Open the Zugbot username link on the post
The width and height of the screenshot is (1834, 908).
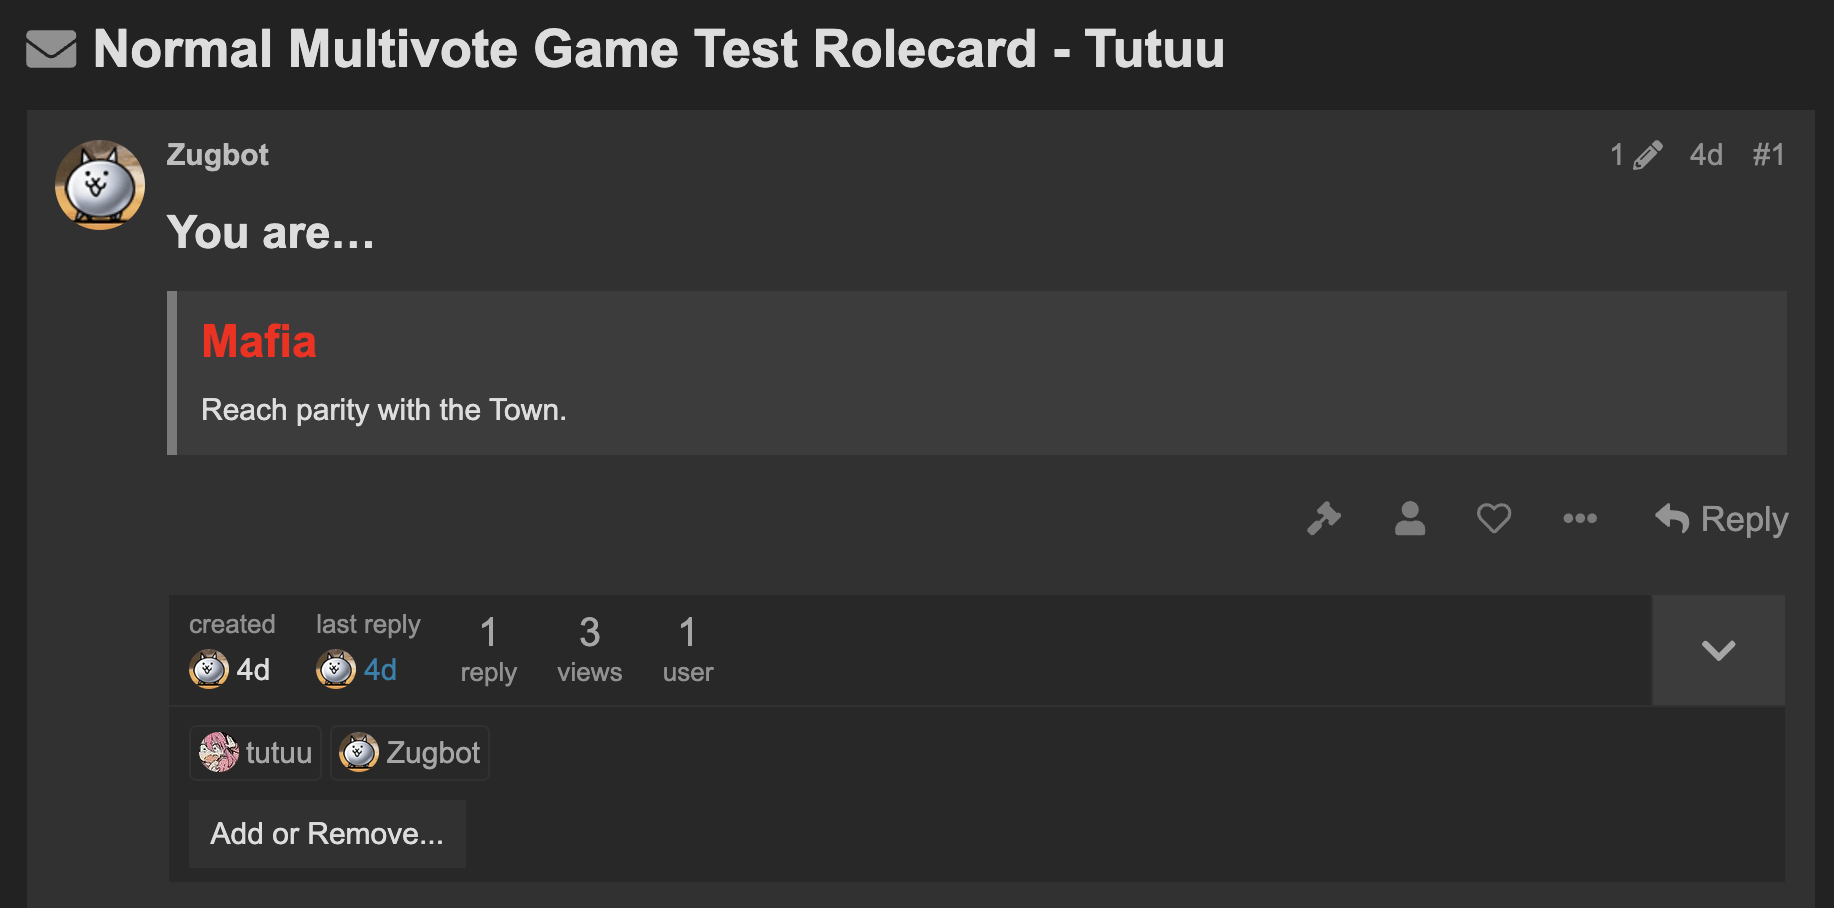point(217,155)
